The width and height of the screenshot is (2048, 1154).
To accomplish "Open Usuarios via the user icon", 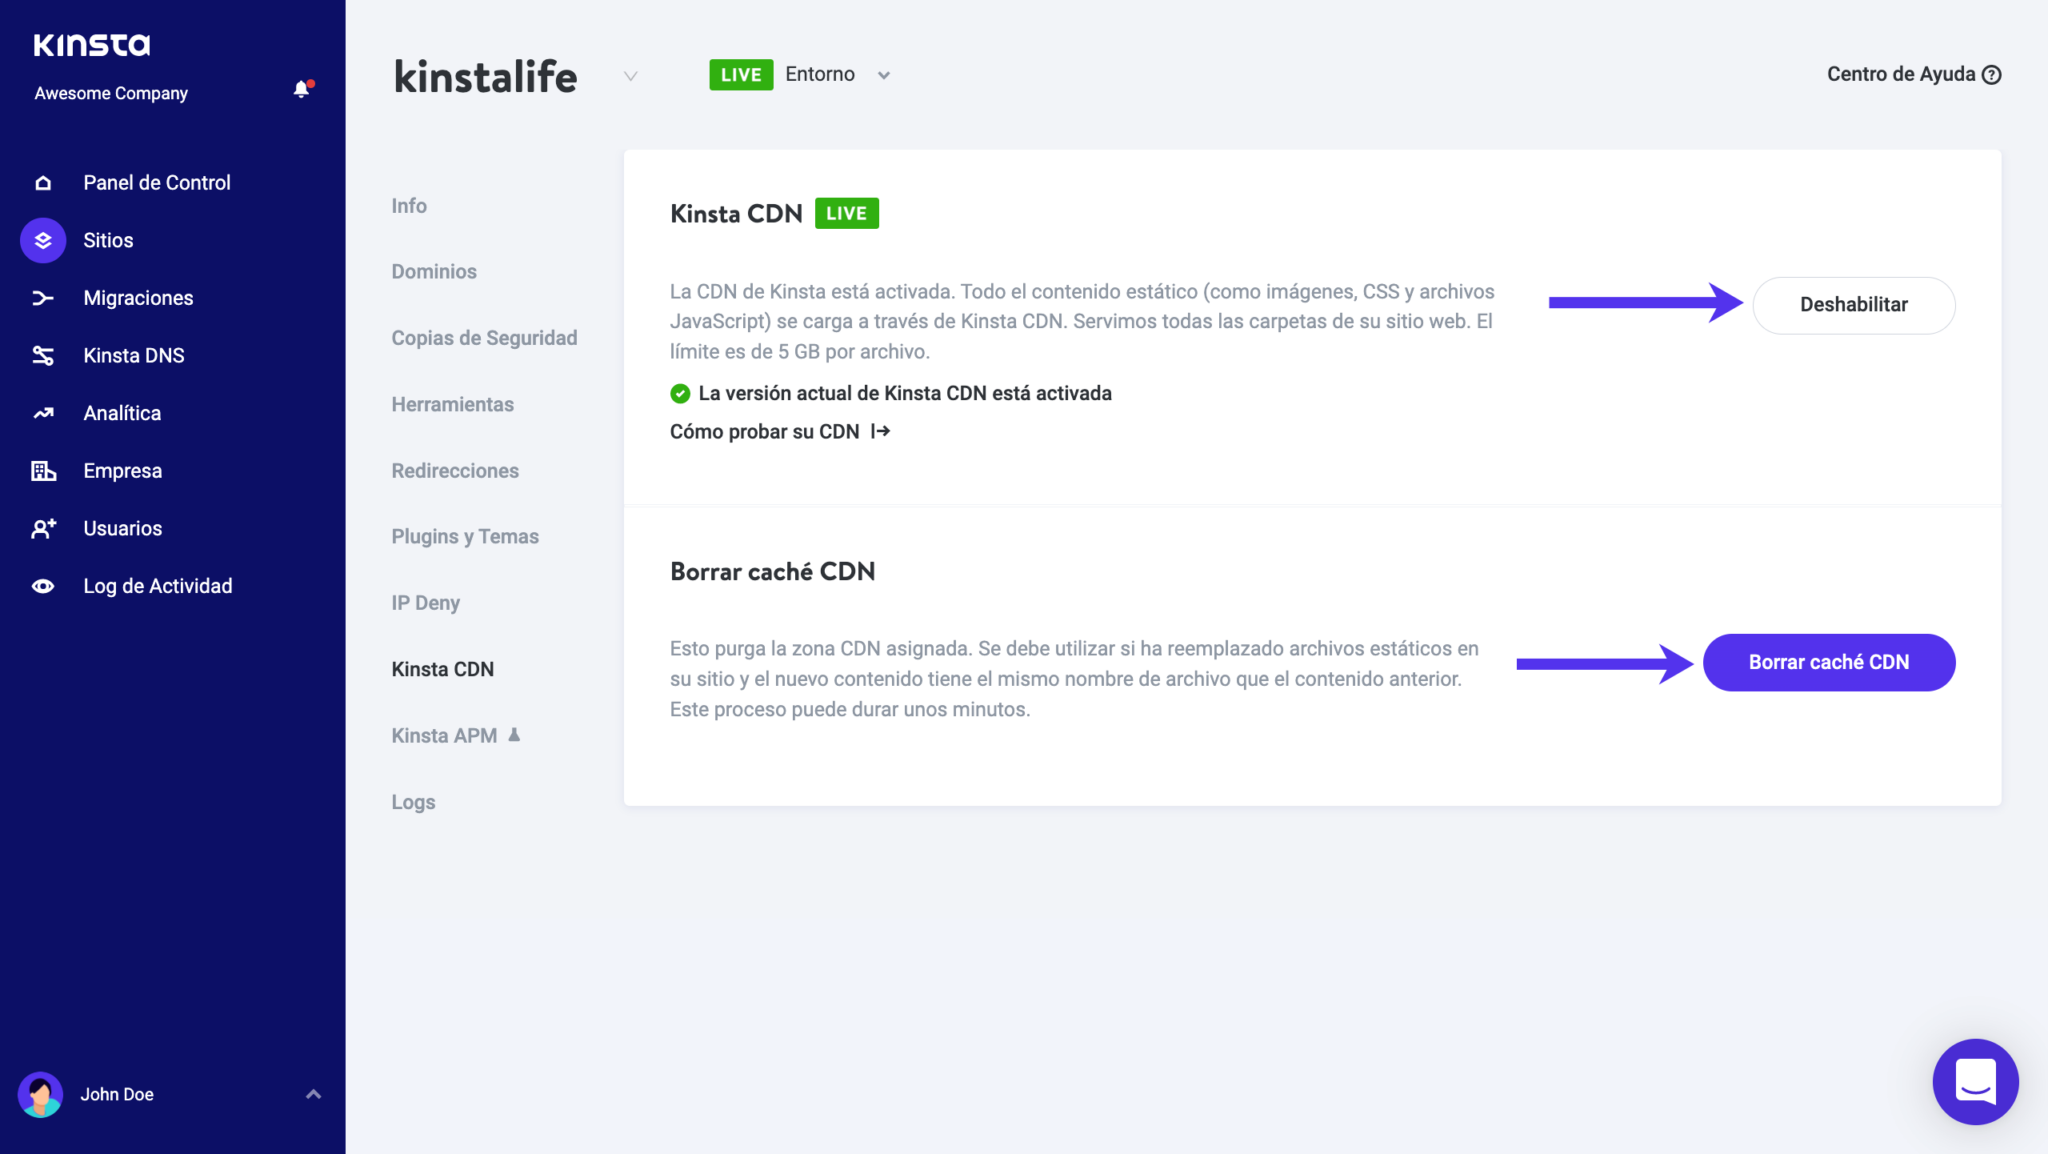I will pos(42,528).
